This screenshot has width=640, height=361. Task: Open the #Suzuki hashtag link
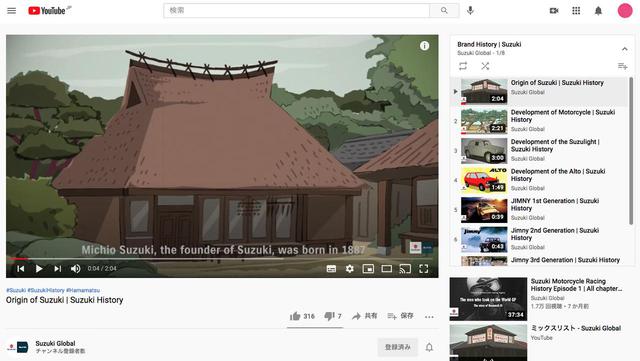[16, 290]
